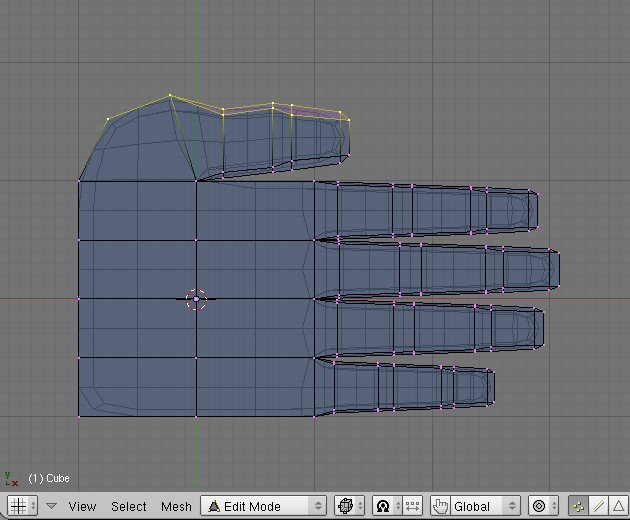
Task: Open the pivot point selector
Action: tap(387, 506)
